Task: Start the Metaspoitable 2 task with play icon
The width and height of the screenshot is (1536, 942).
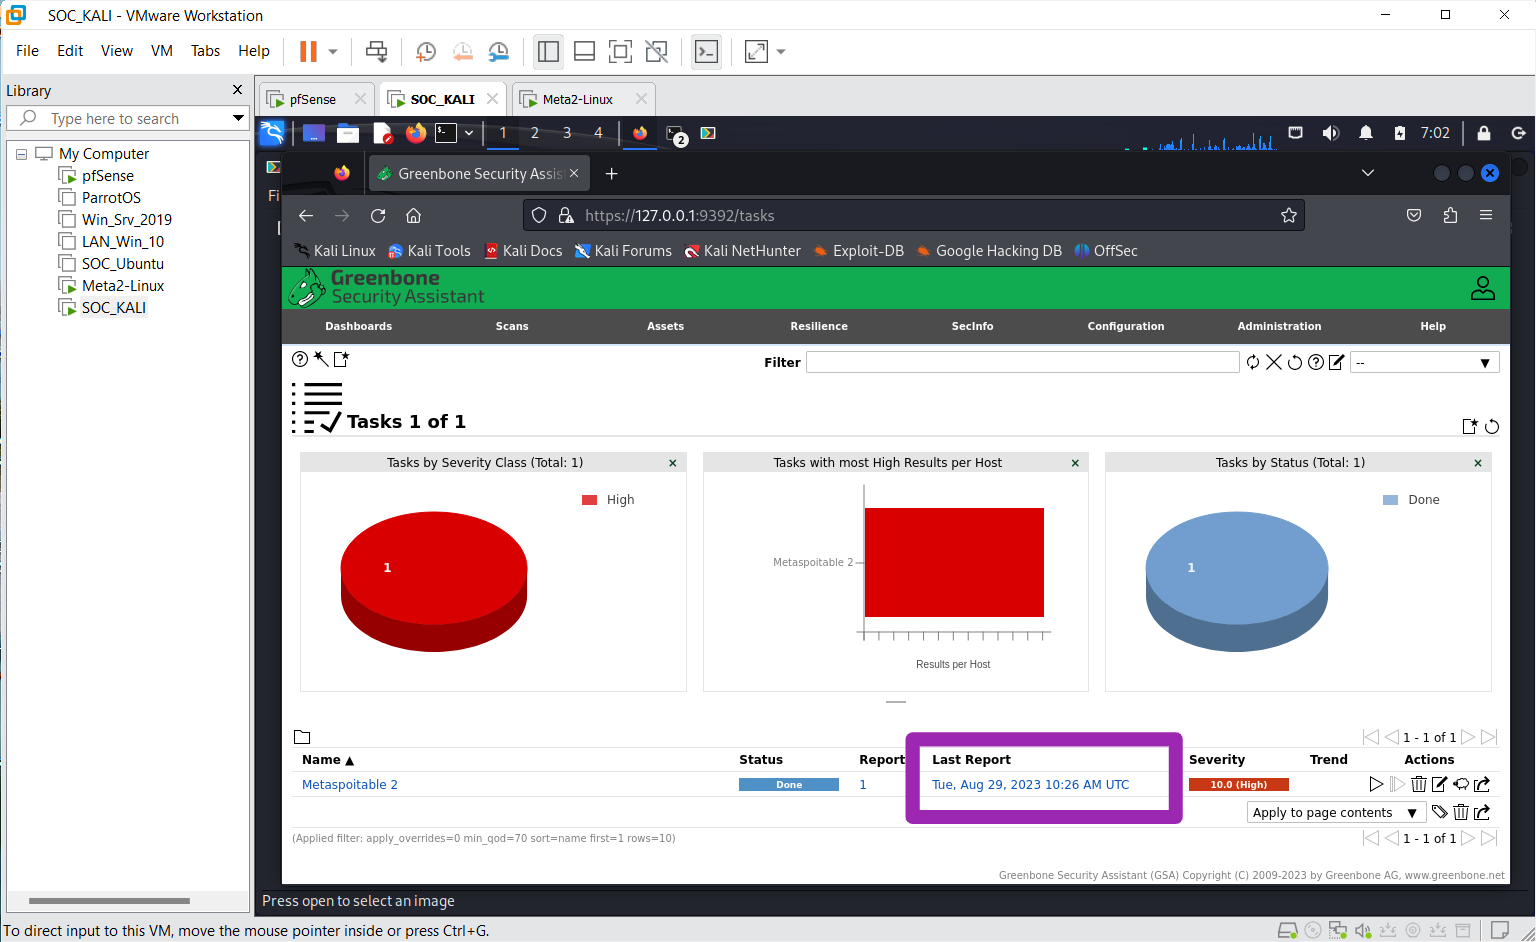Action: coord(1376,784)
